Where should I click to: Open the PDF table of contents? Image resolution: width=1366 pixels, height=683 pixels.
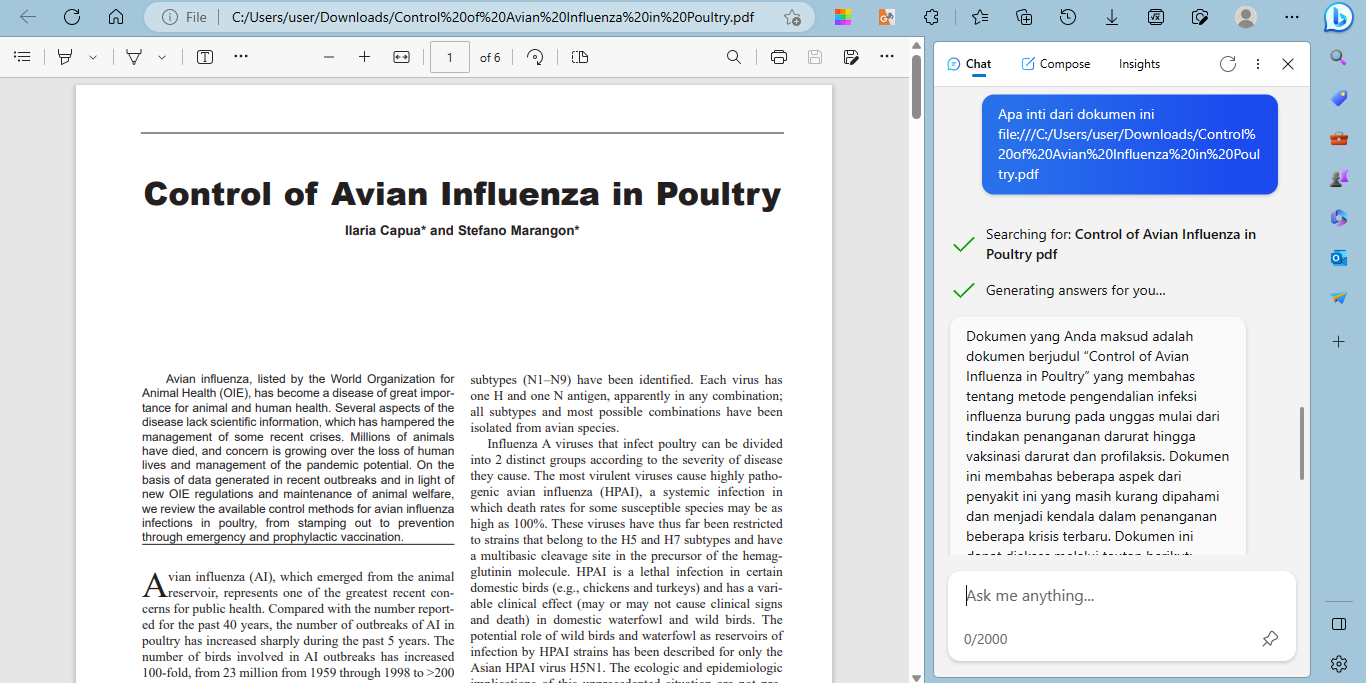tap(22, 57)
